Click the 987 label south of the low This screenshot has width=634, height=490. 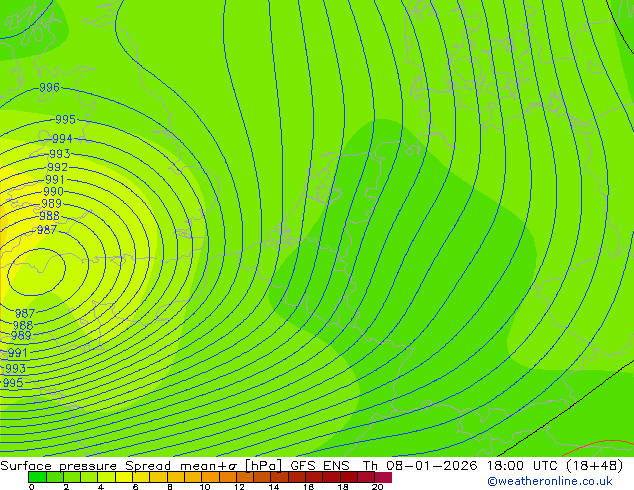click(x=25, y=313)
